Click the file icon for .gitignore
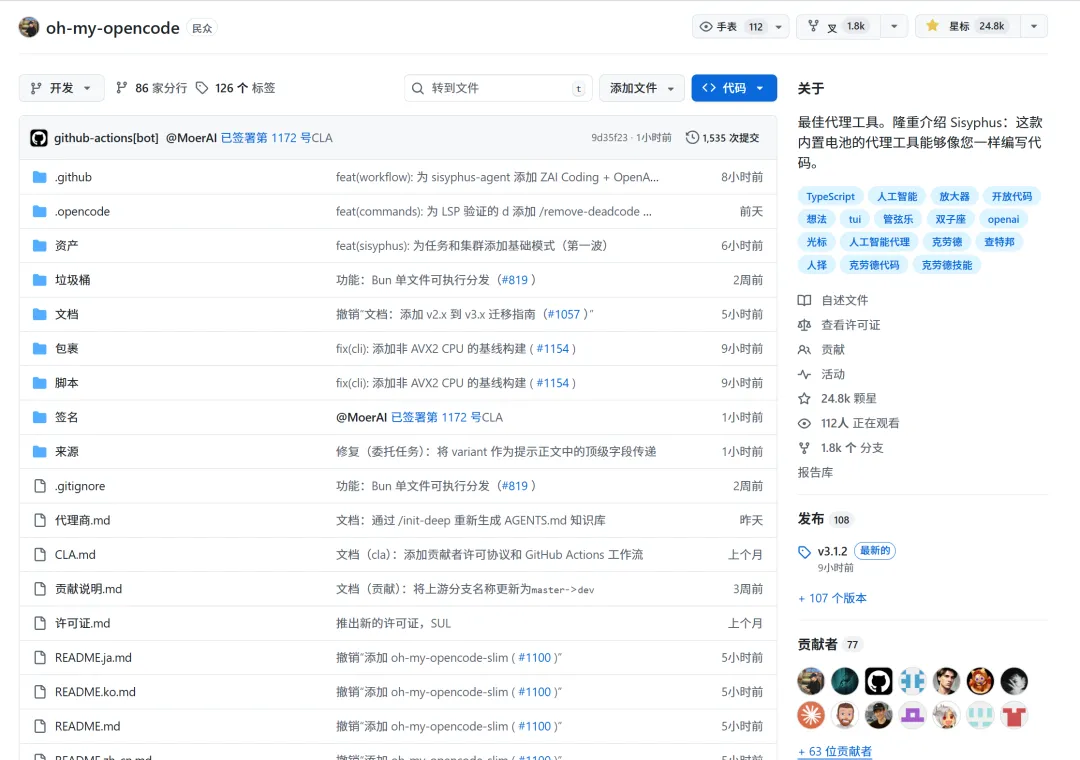Viewport: 1080px width, 760px height. [x=40, y=486]
